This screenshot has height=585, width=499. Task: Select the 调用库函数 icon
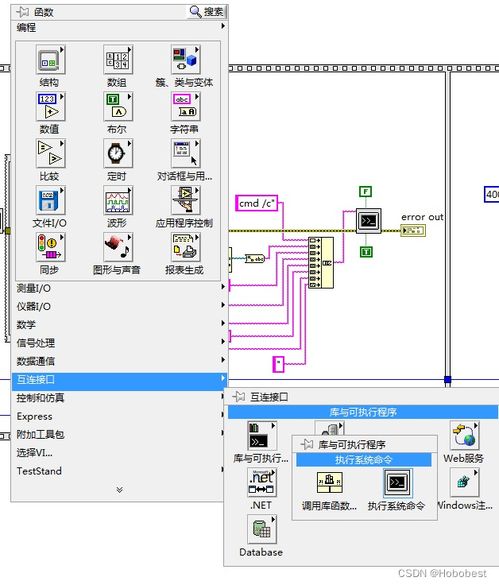(330, 482)
